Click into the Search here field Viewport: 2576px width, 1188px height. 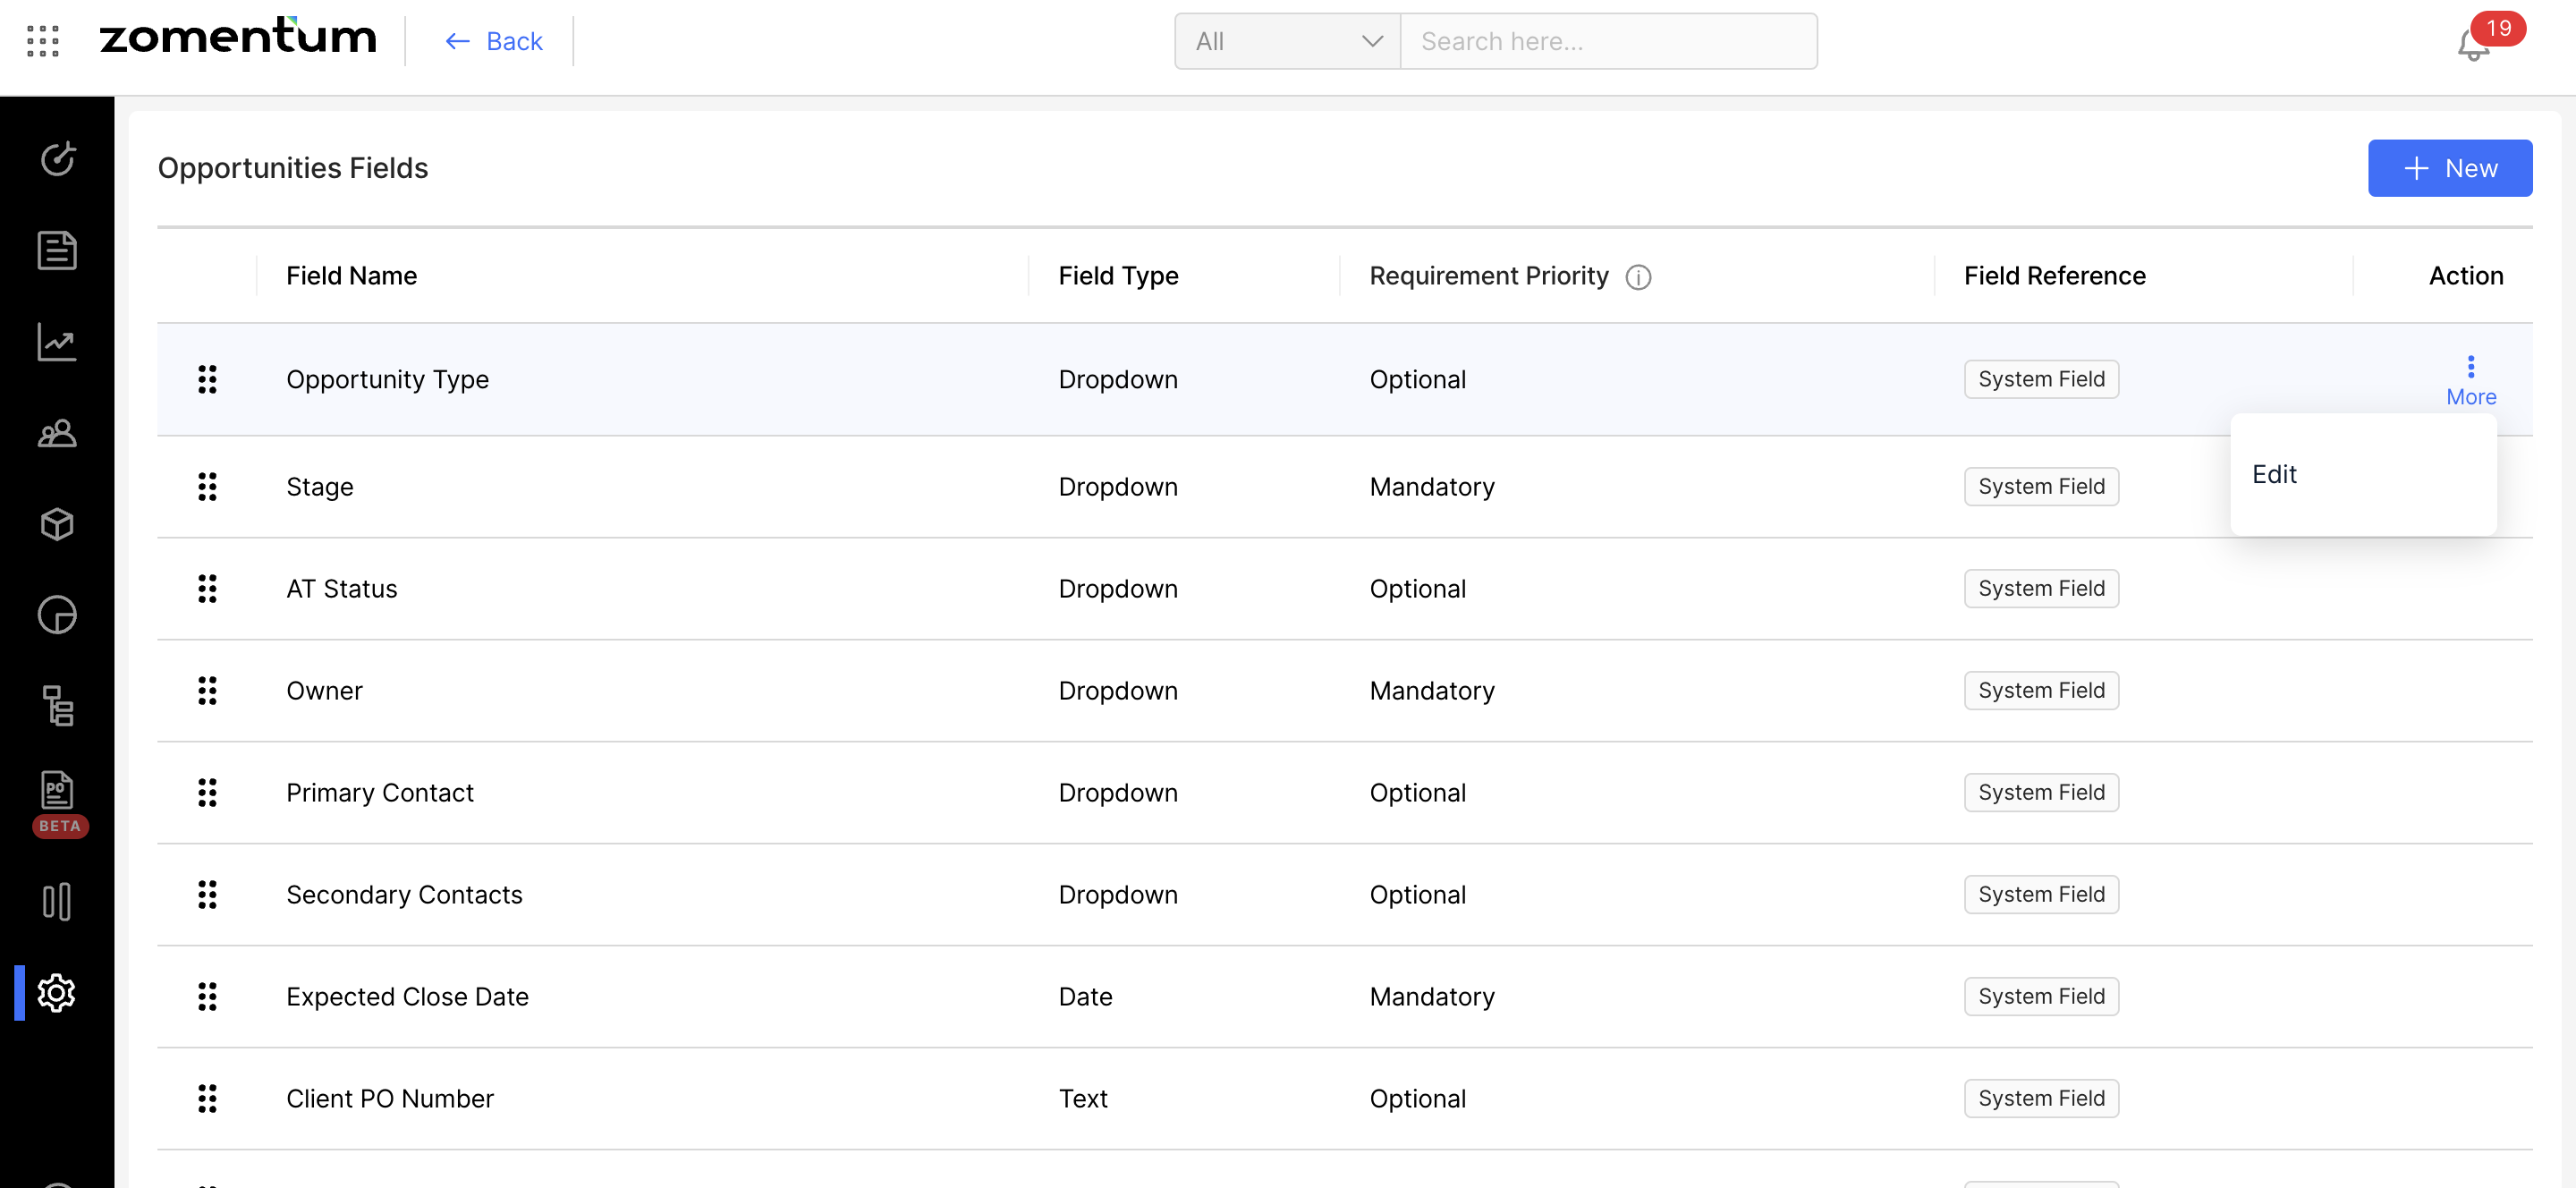[1608, 41]
